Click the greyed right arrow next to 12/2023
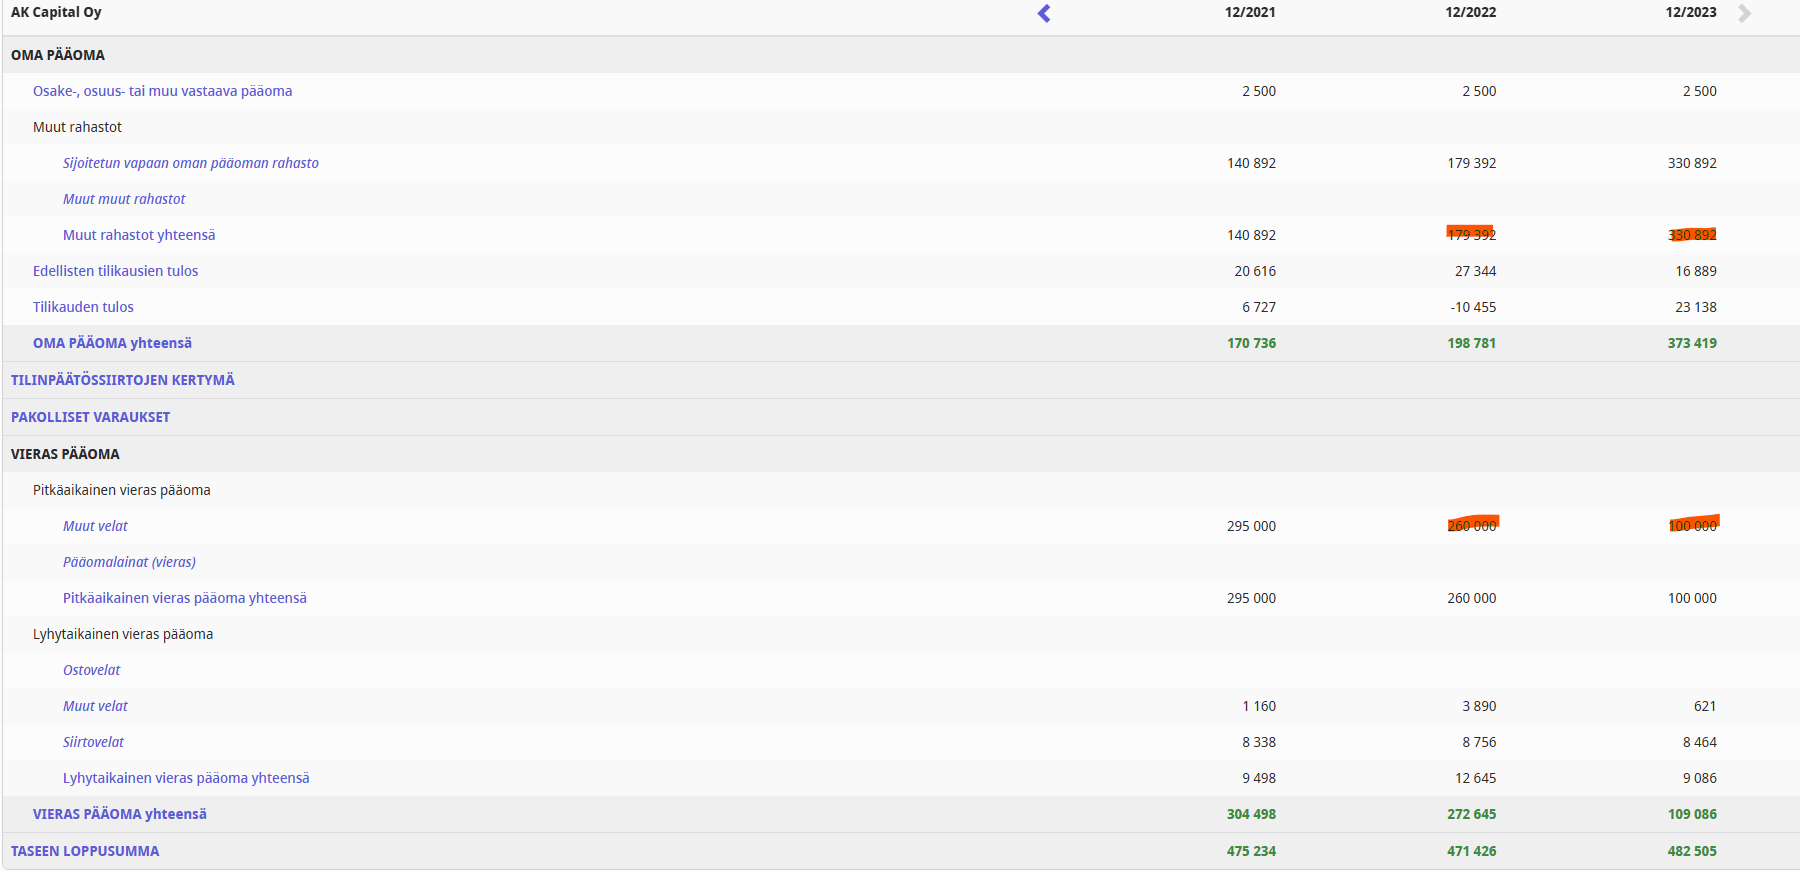 1745,14
